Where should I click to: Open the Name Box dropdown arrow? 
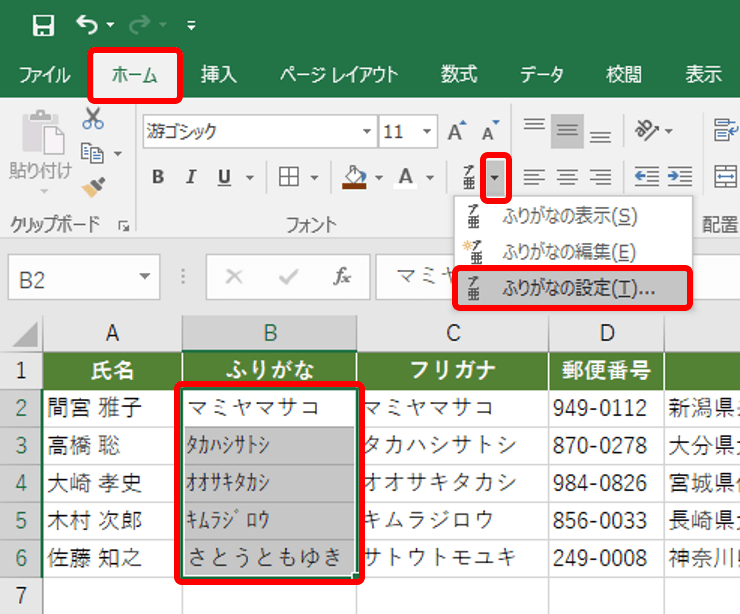pyautogui.click(x=145, y=277)
